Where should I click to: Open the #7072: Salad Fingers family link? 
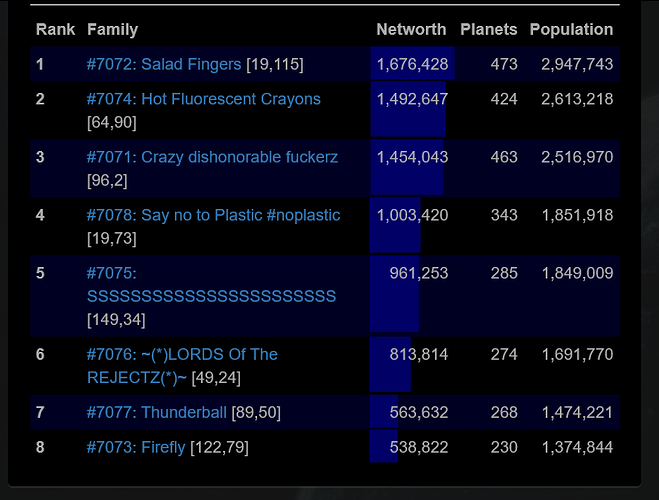tap(164, 64)
